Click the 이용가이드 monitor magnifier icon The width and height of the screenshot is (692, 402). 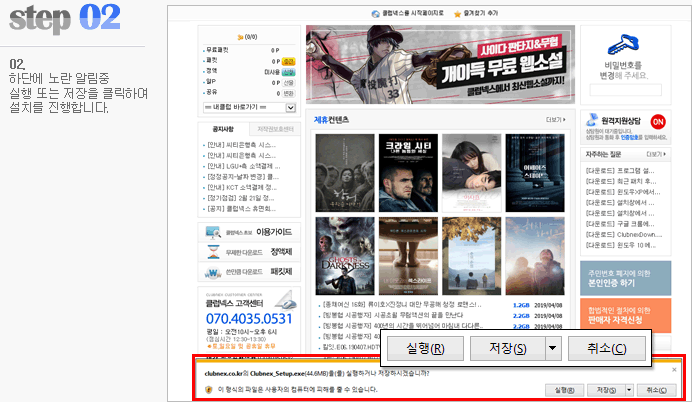213,232
